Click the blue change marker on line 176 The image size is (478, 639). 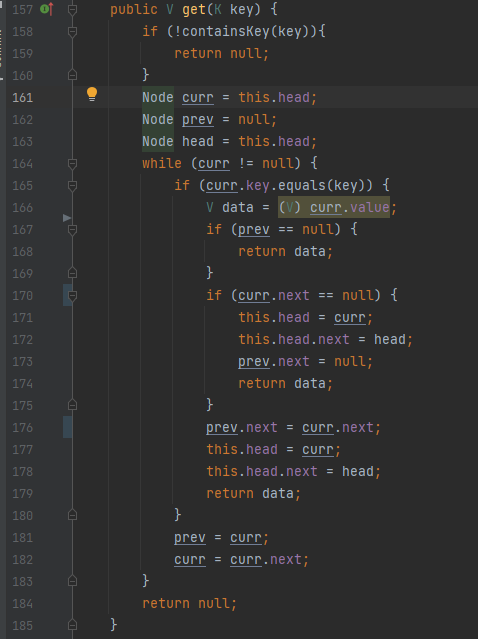(x=67, y=427)
